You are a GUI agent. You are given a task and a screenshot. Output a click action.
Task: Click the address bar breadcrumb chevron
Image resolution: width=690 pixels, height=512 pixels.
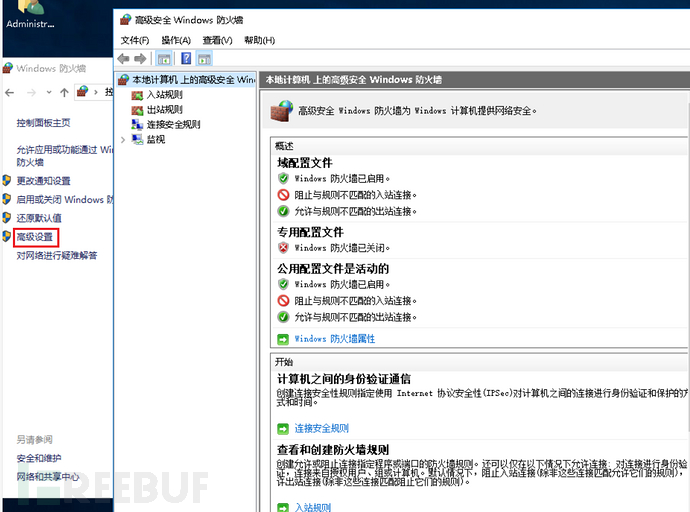95,92
